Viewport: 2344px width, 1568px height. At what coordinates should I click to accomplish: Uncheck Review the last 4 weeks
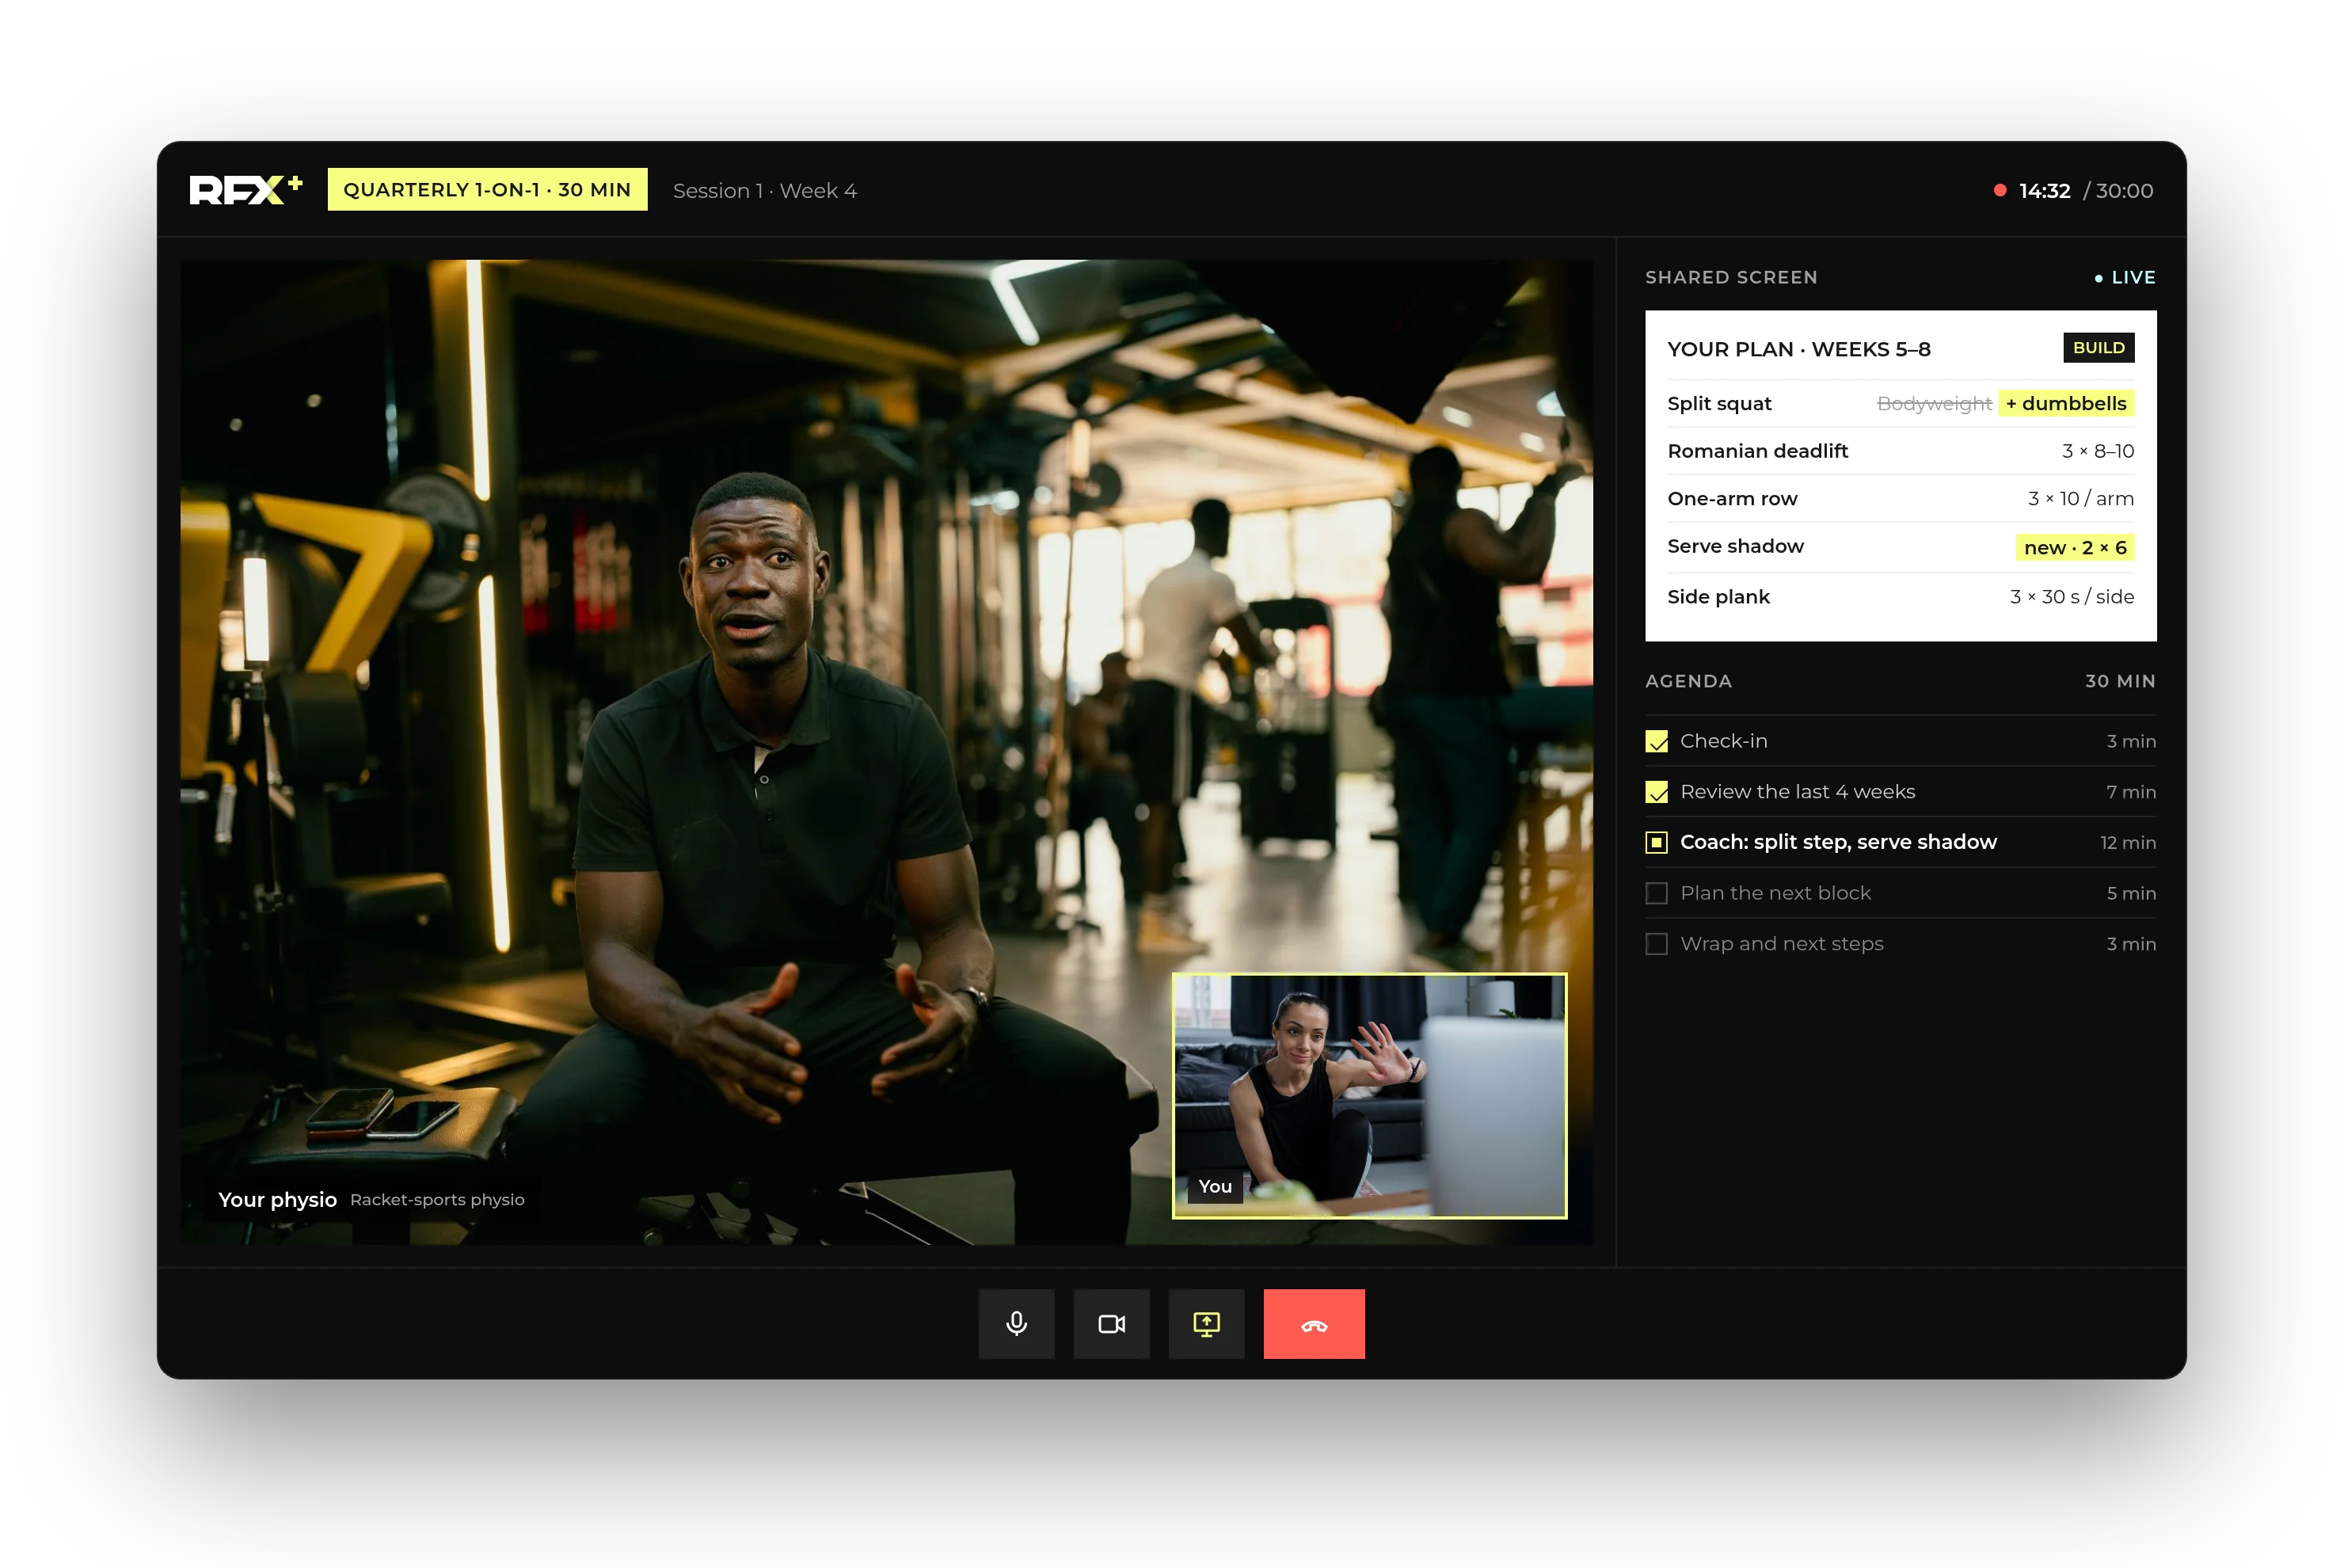point(1657,792)
